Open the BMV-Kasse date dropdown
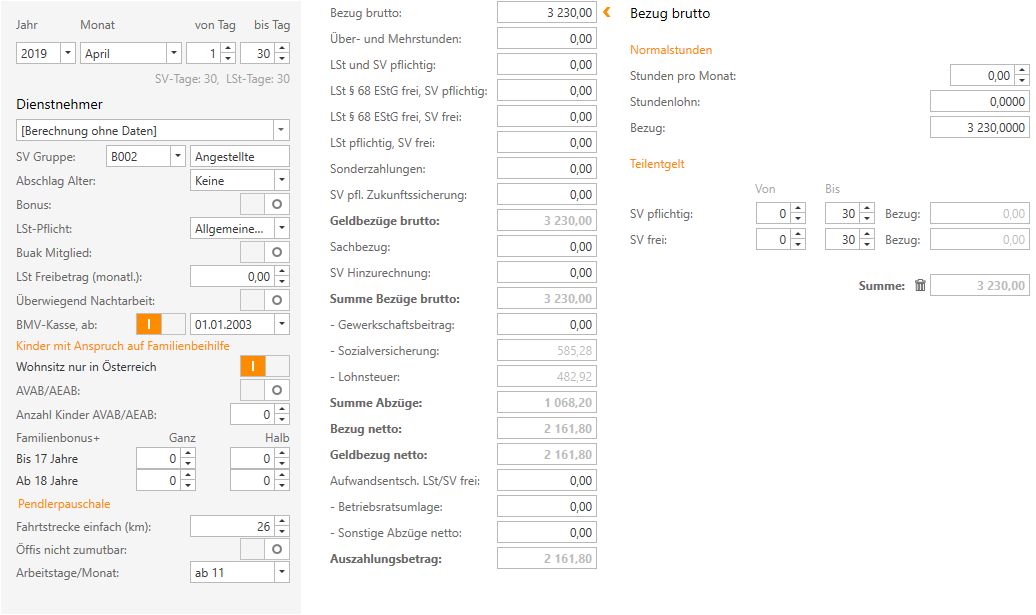The width and height of the screenshot is (1036, 615). pyautogui.click(x=282, y=324)
